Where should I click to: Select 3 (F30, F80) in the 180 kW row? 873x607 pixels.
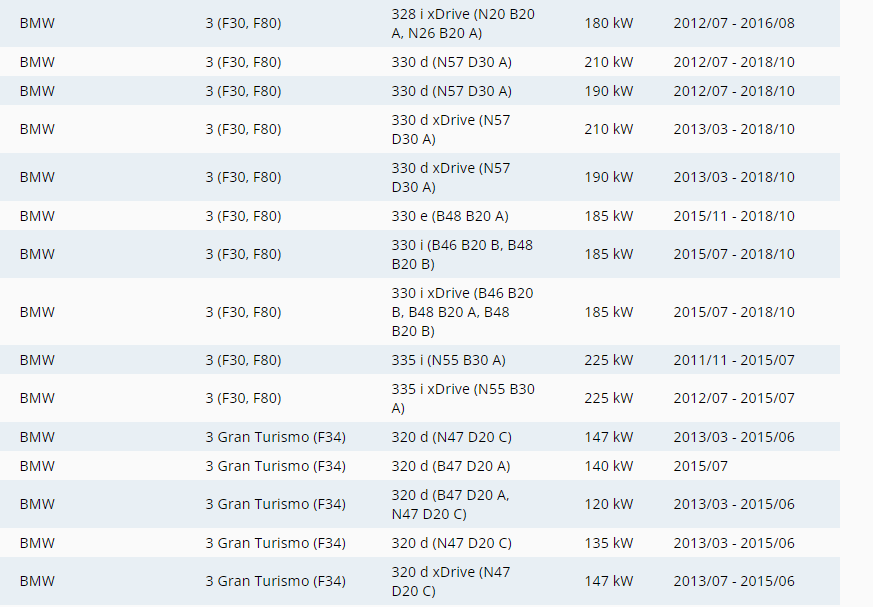243,23
